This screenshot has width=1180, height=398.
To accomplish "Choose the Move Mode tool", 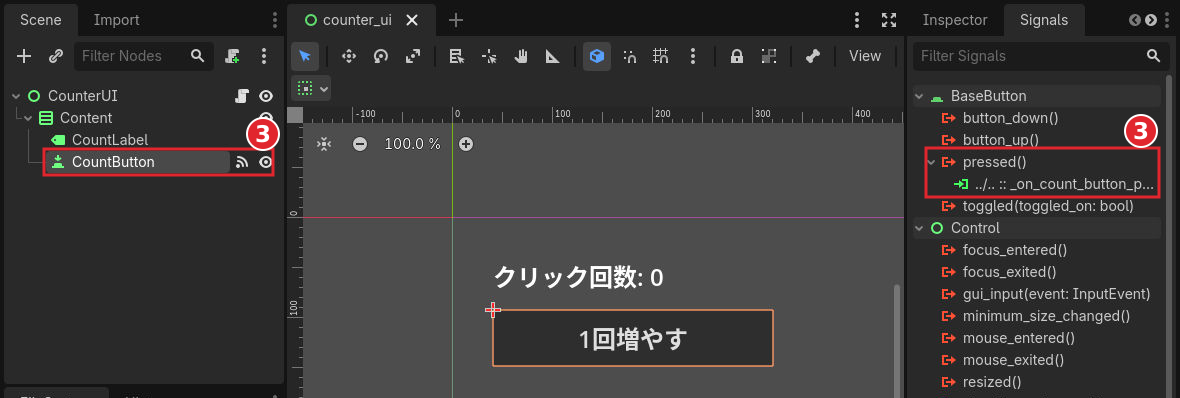I will click(x=348, y=56).
